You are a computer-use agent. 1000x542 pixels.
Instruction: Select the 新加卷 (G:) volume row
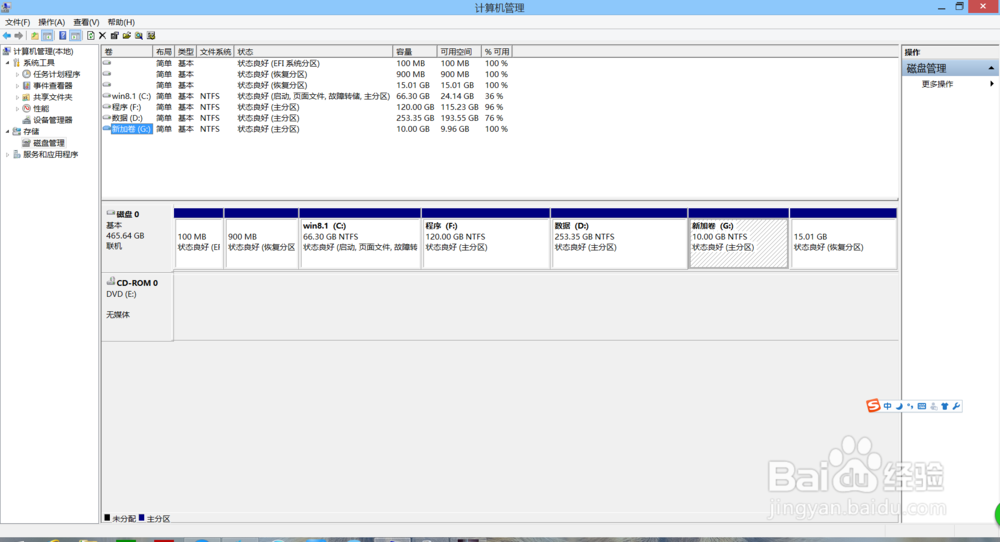coord(305,129)
